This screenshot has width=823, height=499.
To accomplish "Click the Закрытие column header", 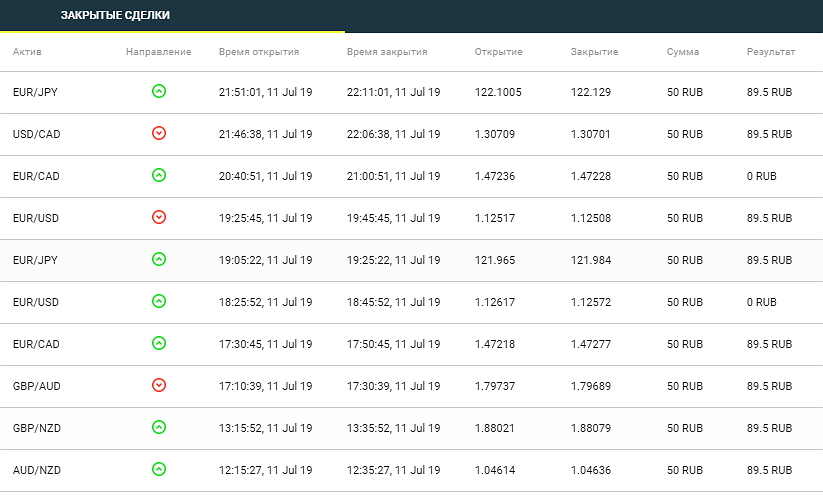I will click(x=594, y=52).
